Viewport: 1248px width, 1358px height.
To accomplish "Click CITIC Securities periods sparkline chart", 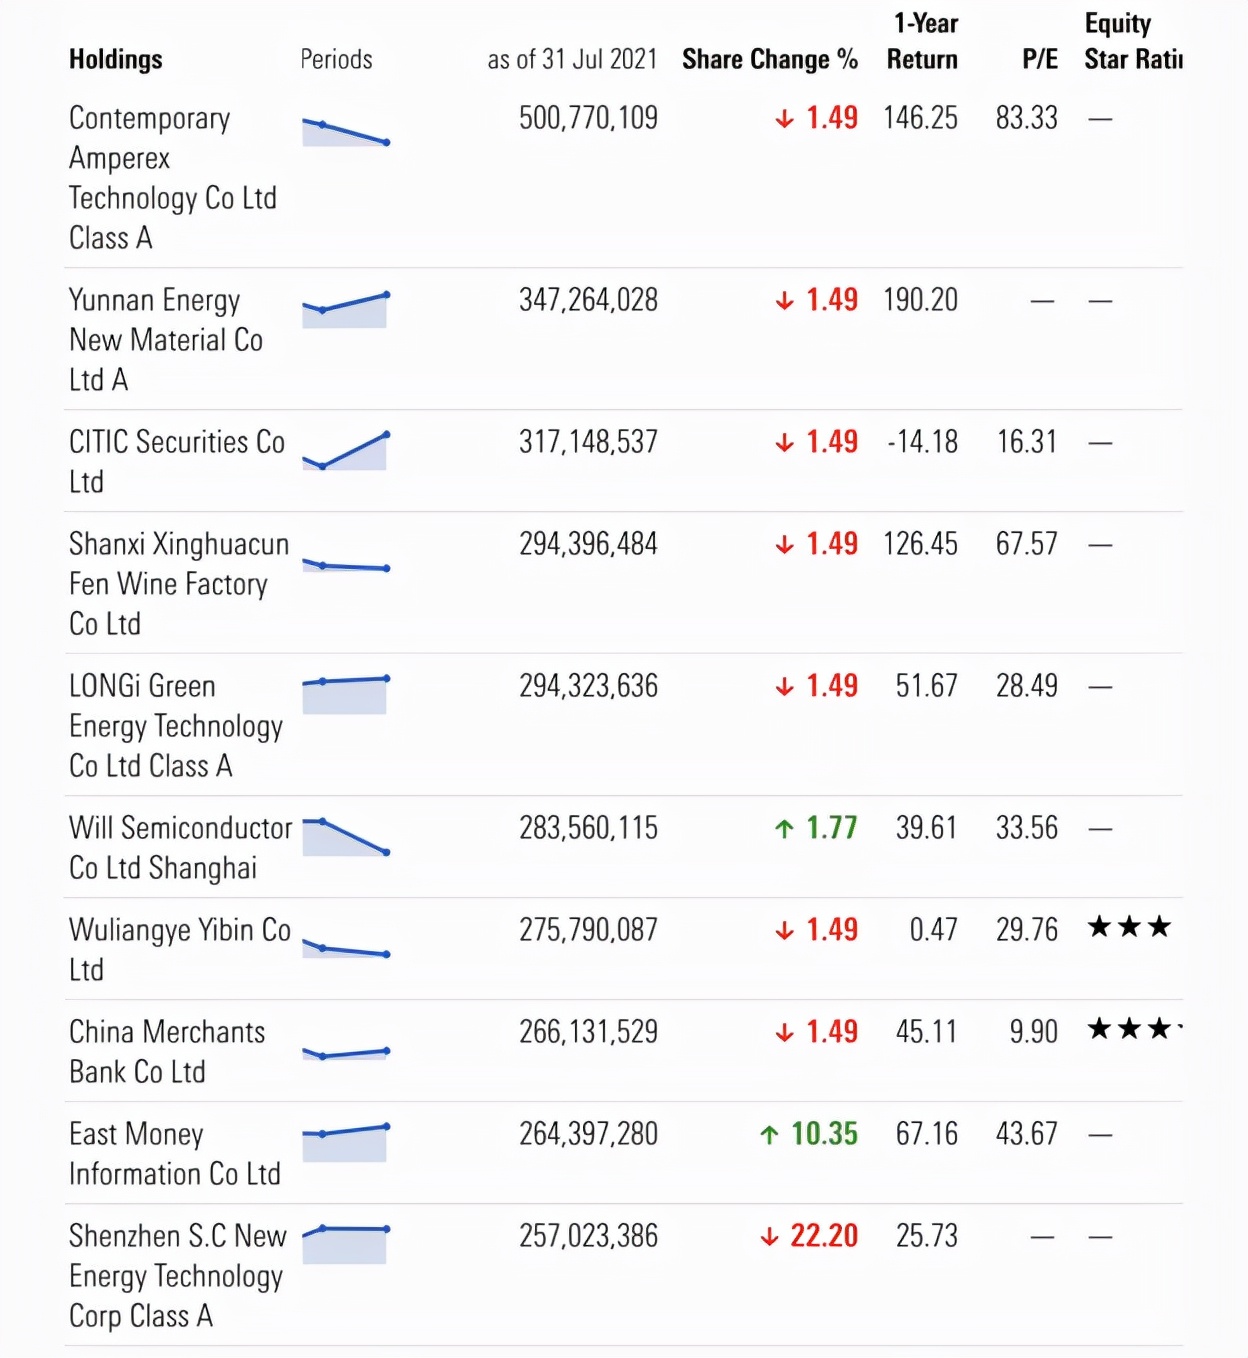I will tap(345, 451).
